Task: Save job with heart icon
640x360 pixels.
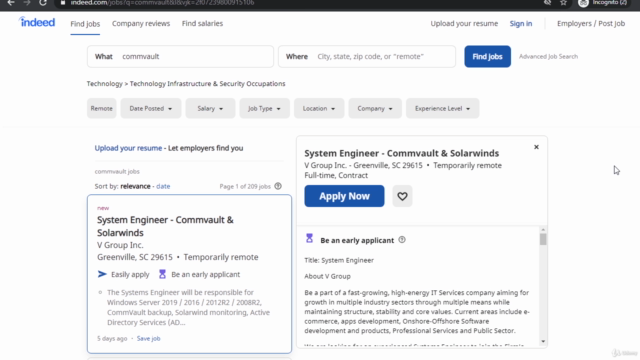Action: point(402,196)
